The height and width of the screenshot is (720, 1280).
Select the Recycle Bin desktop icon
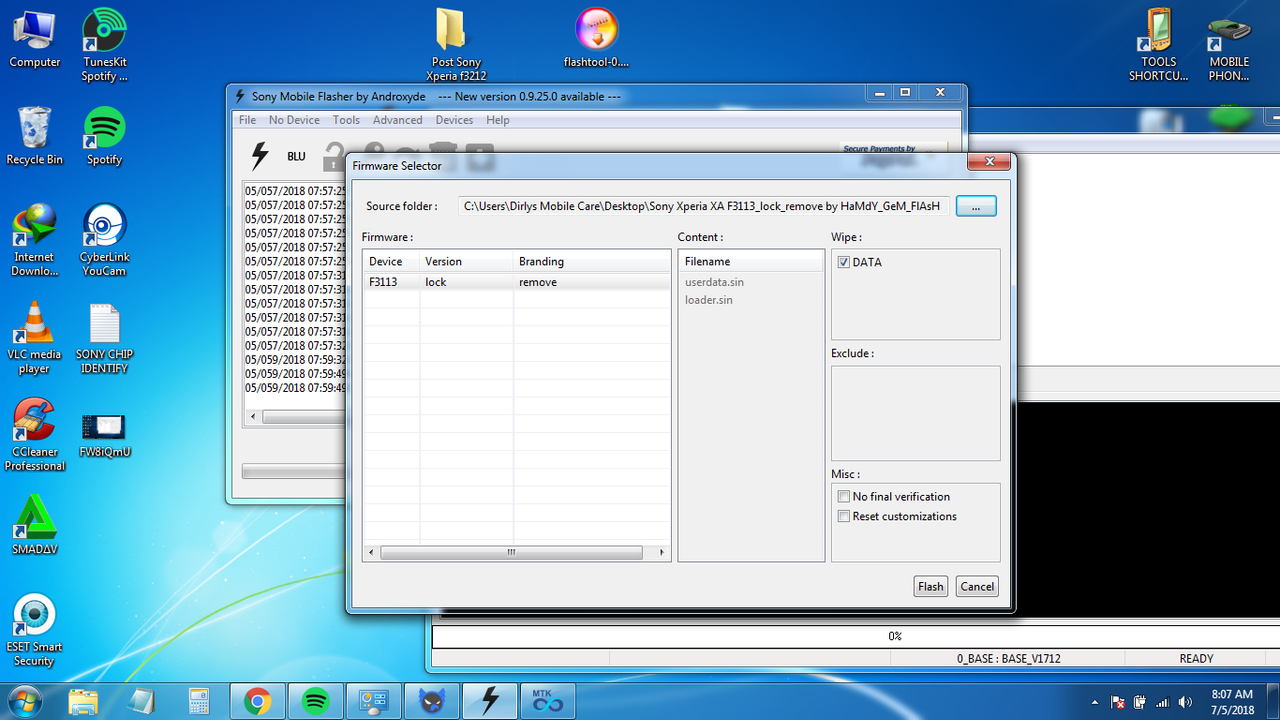click(35, 136)
